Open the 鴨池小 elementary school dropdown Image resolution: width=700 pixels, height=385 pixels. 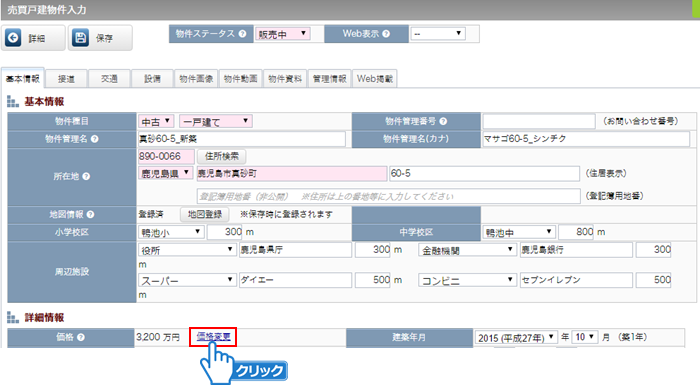click(171, 232)
